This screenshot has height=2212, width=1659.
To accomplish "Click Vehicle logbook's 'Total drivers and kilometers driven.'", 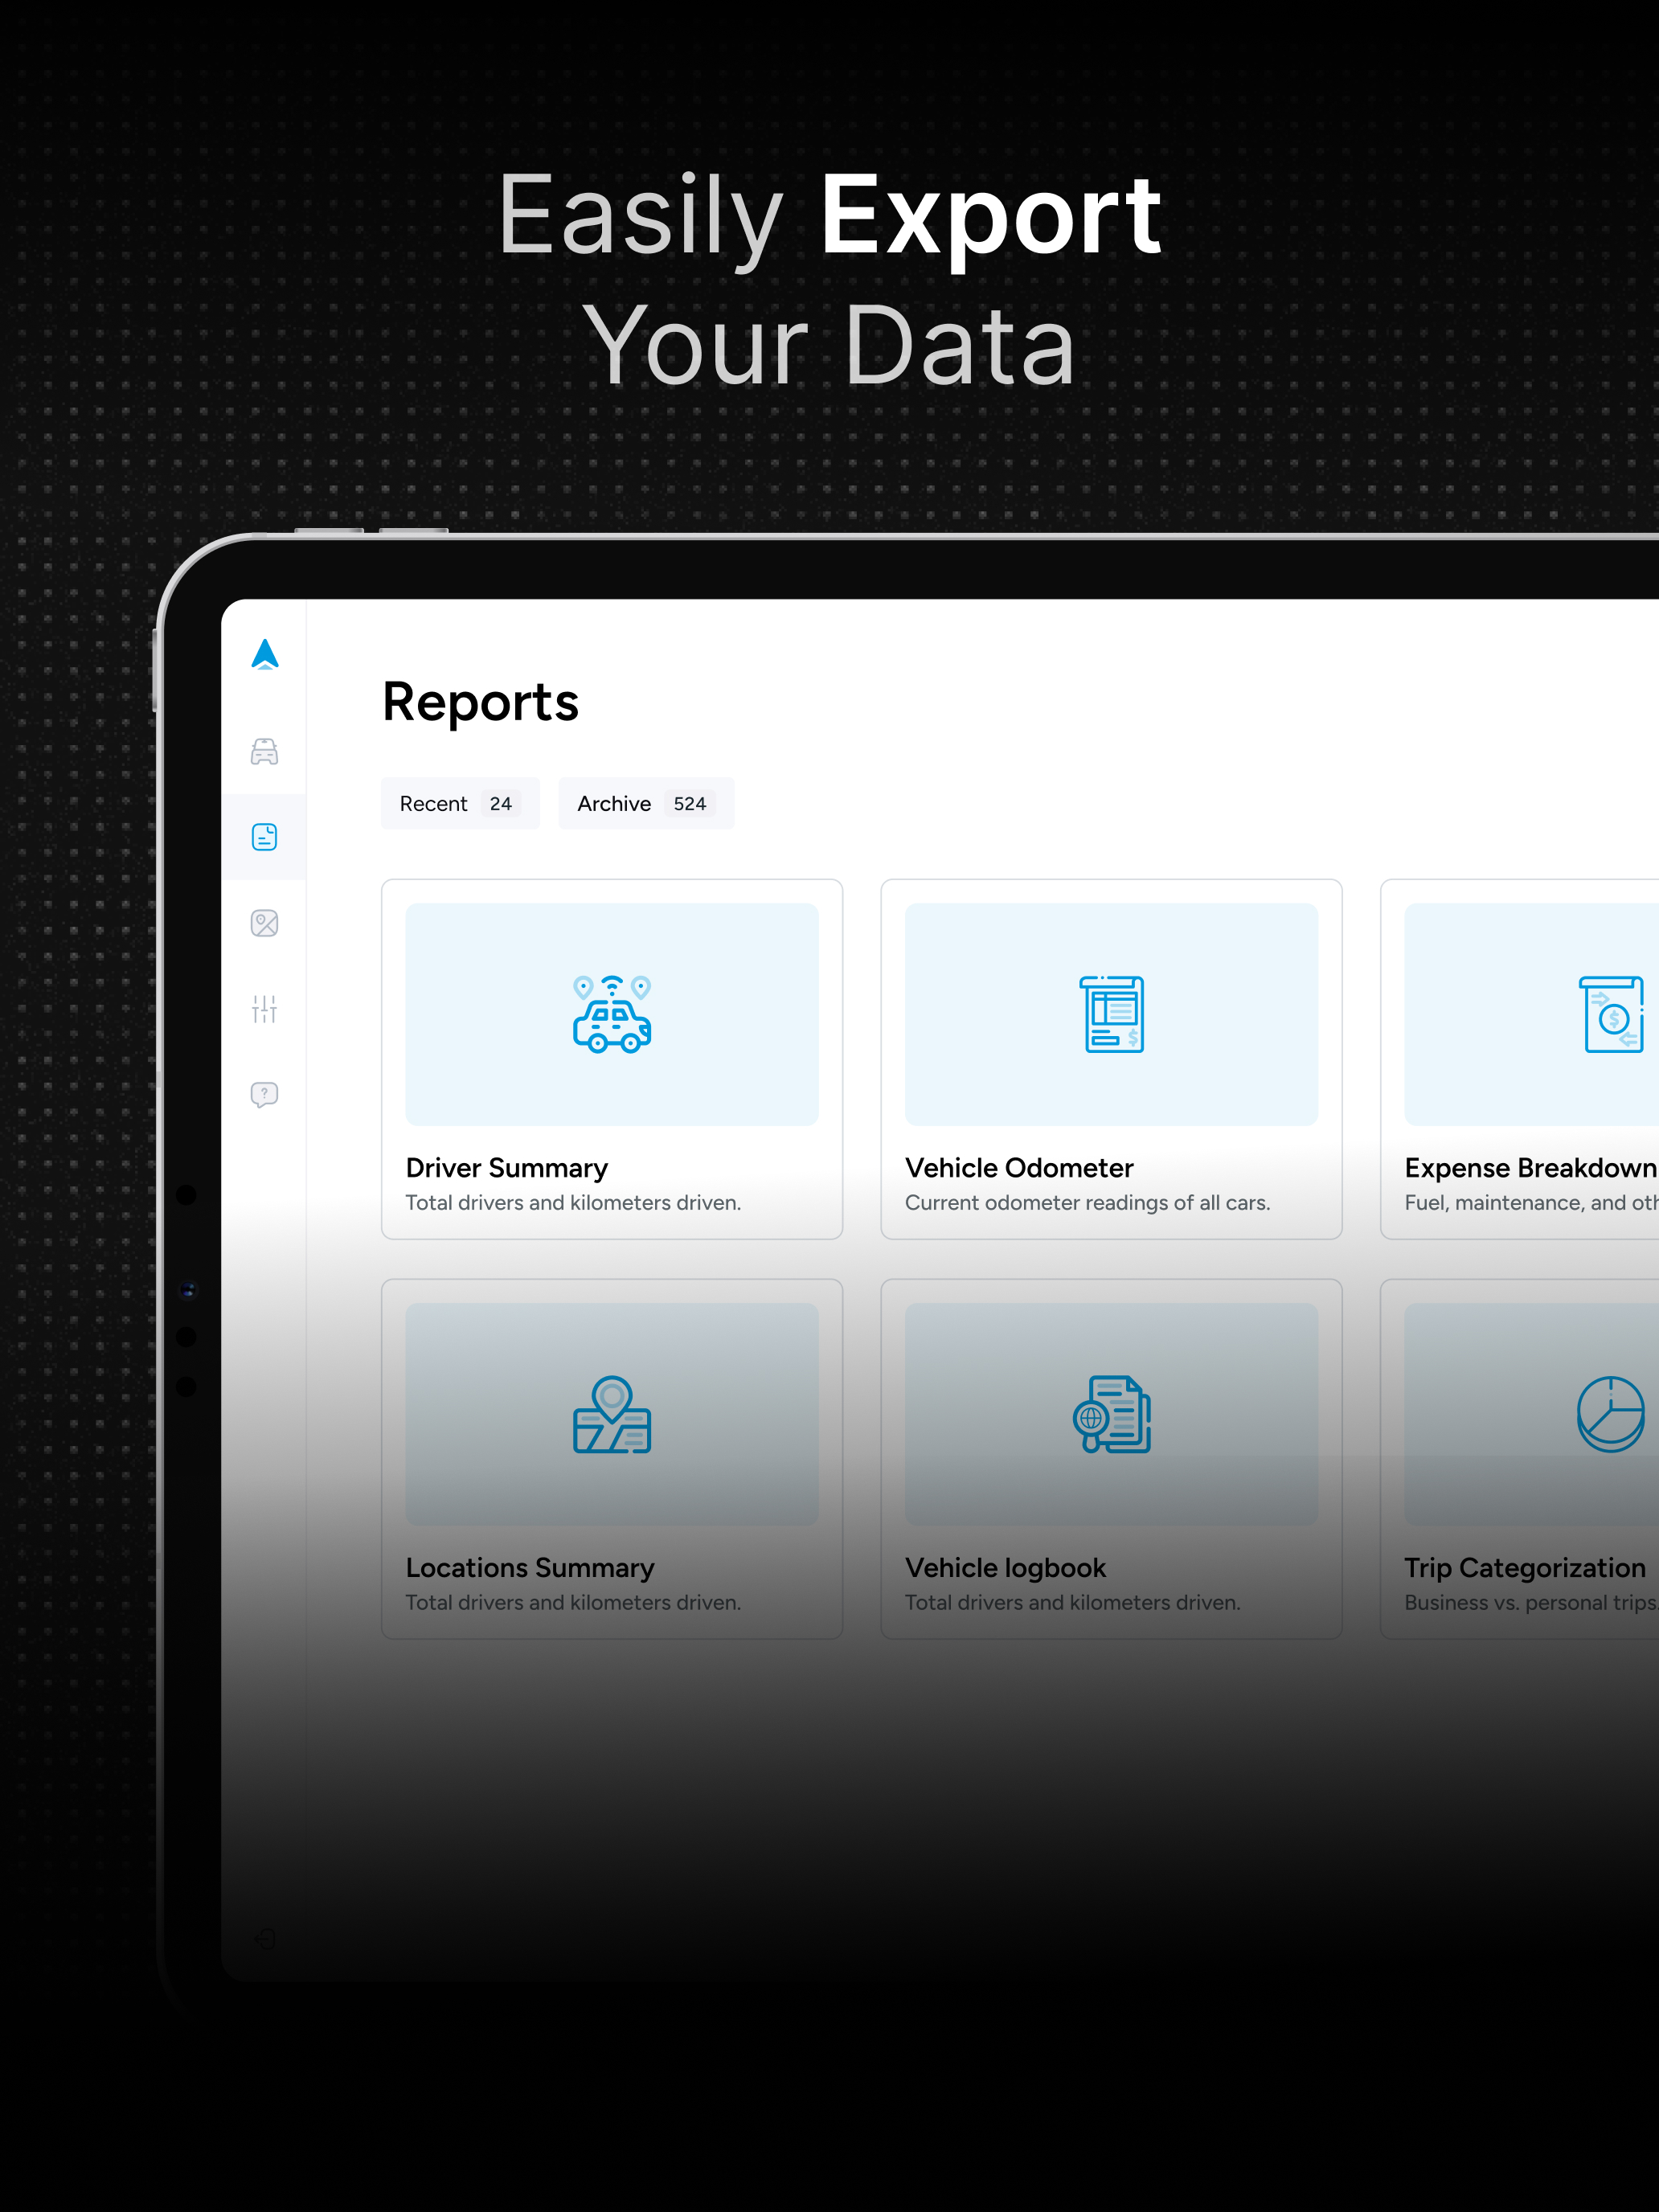I will pos(1072,1603).
